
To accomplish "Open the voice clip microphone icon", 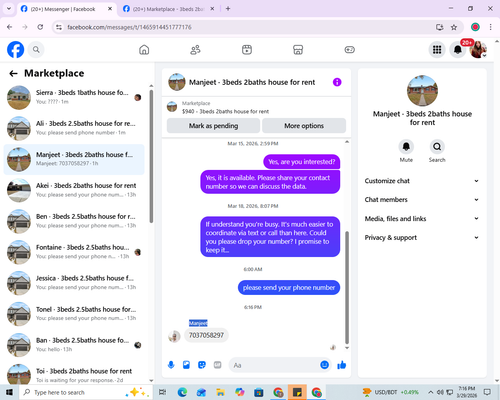I will (x=171, y=365).
